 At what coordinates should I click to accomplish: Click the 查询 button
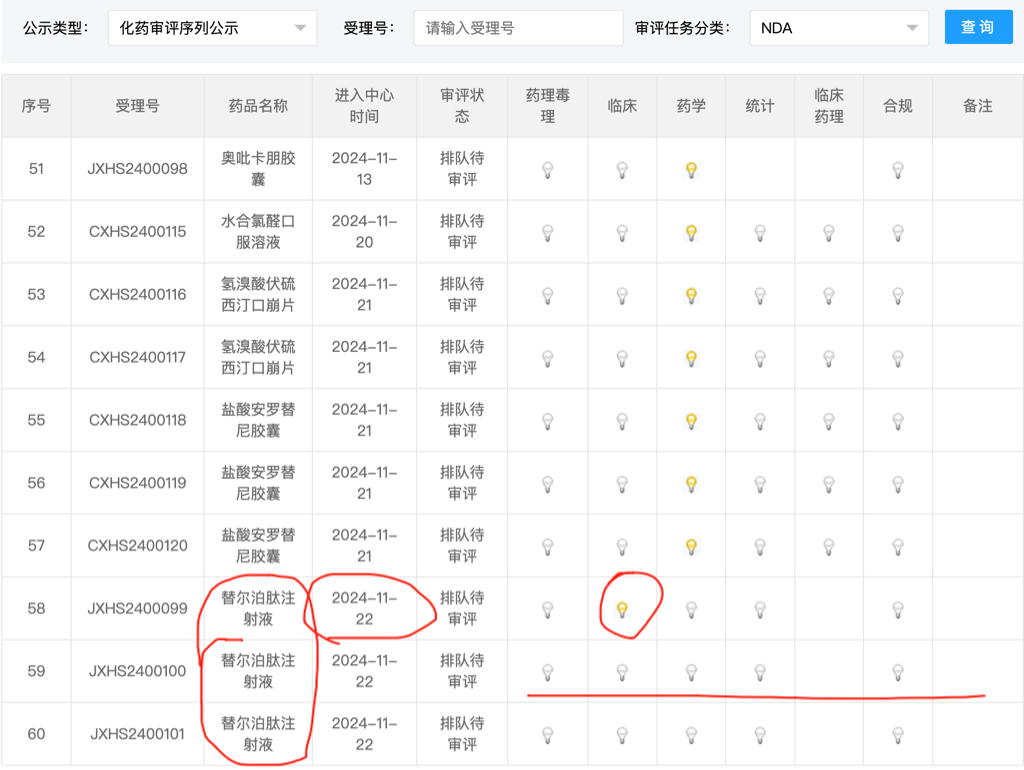tap(978, 27)
